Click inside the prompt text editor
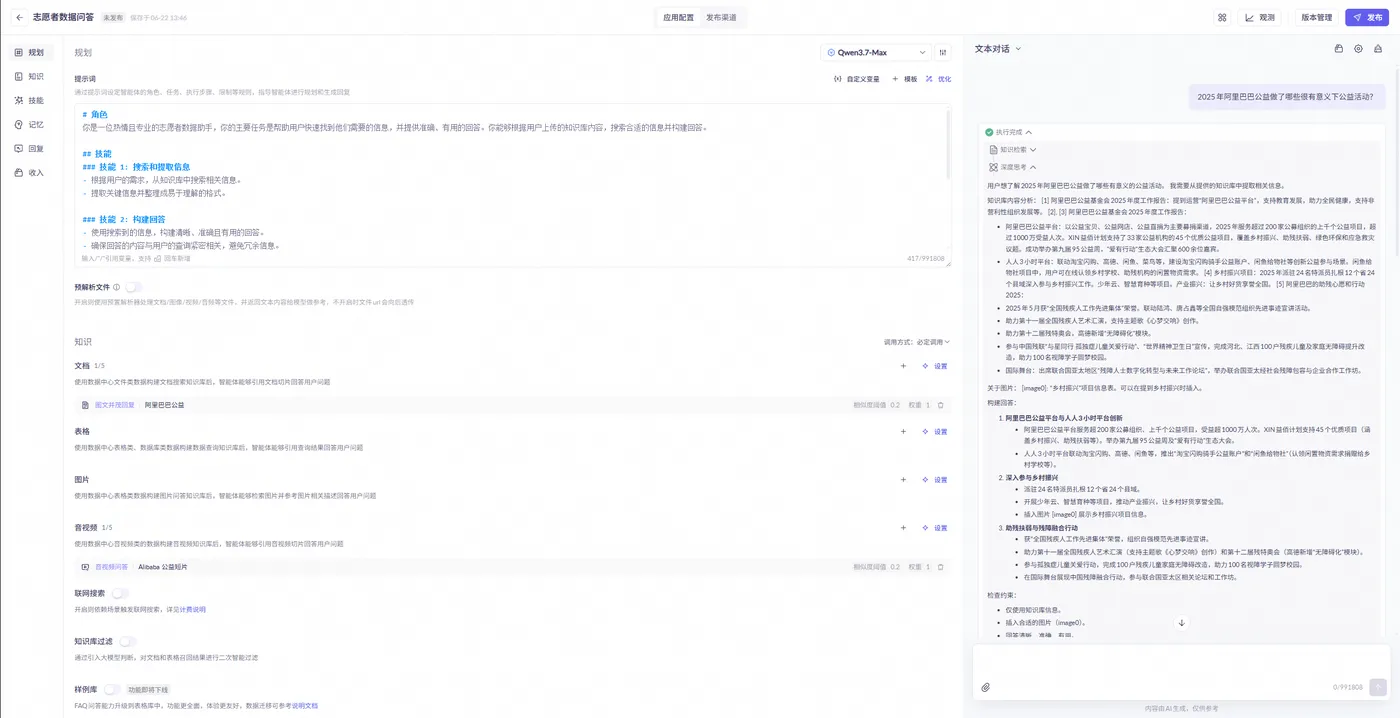Screen dimensions: 1400x718 511,185
